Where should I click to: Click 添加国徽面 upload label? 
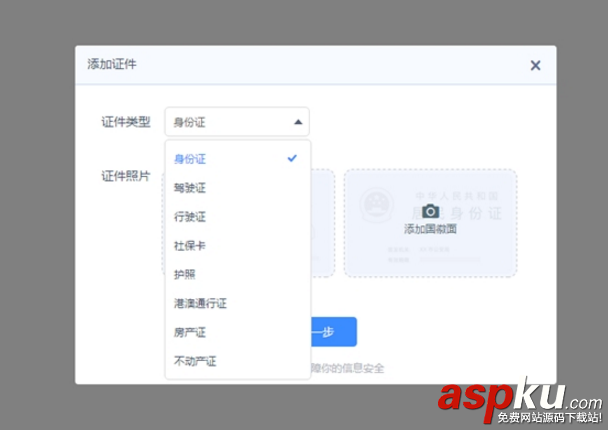[x=430, y=229]
